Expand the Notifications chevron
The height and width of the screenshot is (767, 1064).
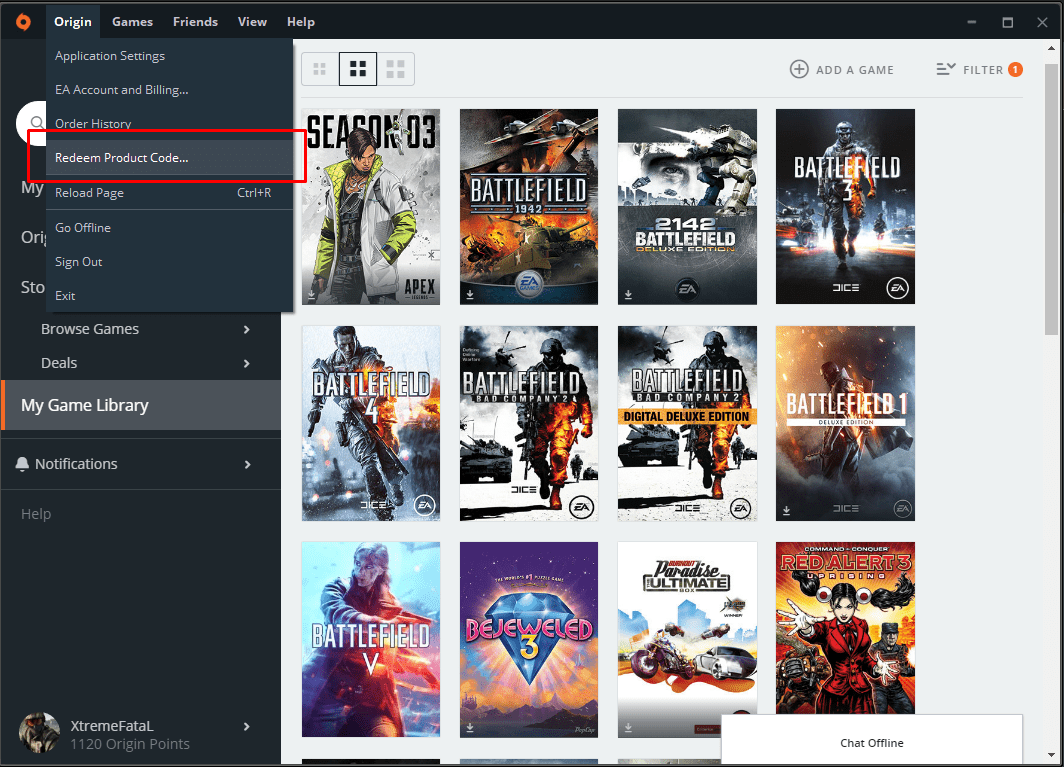pos(247,464)
